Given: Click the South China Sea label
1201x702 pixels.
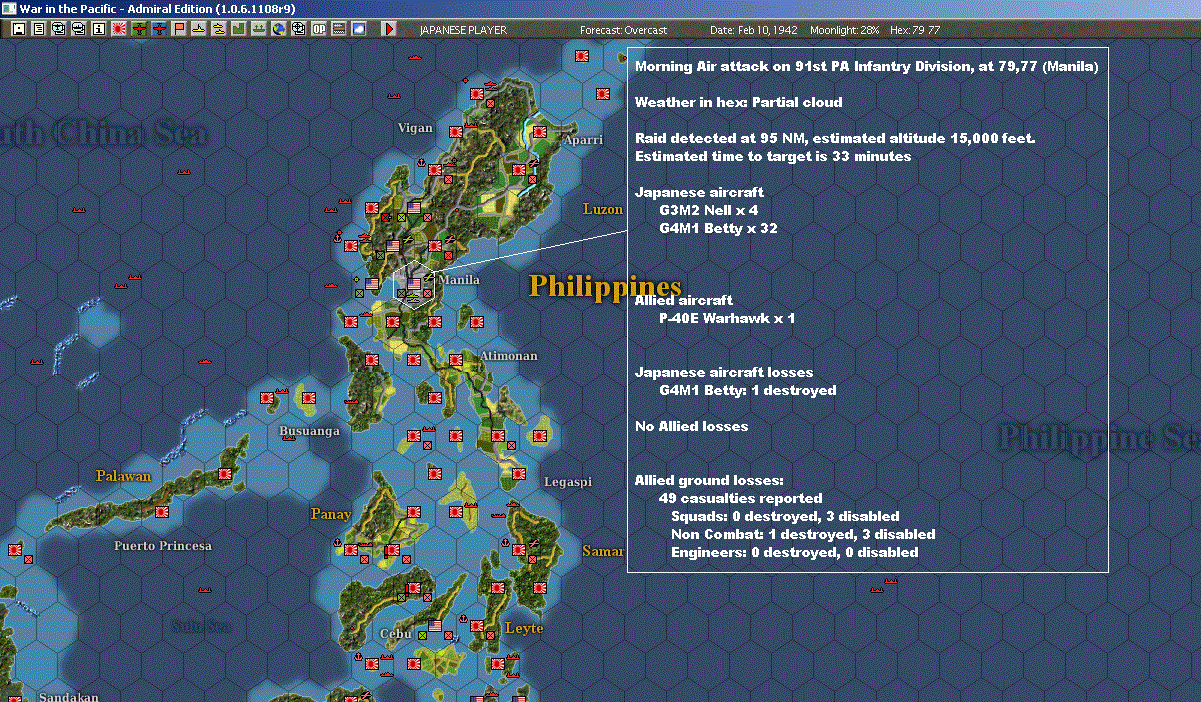Looking at the screenshot, I should point(104,133).
